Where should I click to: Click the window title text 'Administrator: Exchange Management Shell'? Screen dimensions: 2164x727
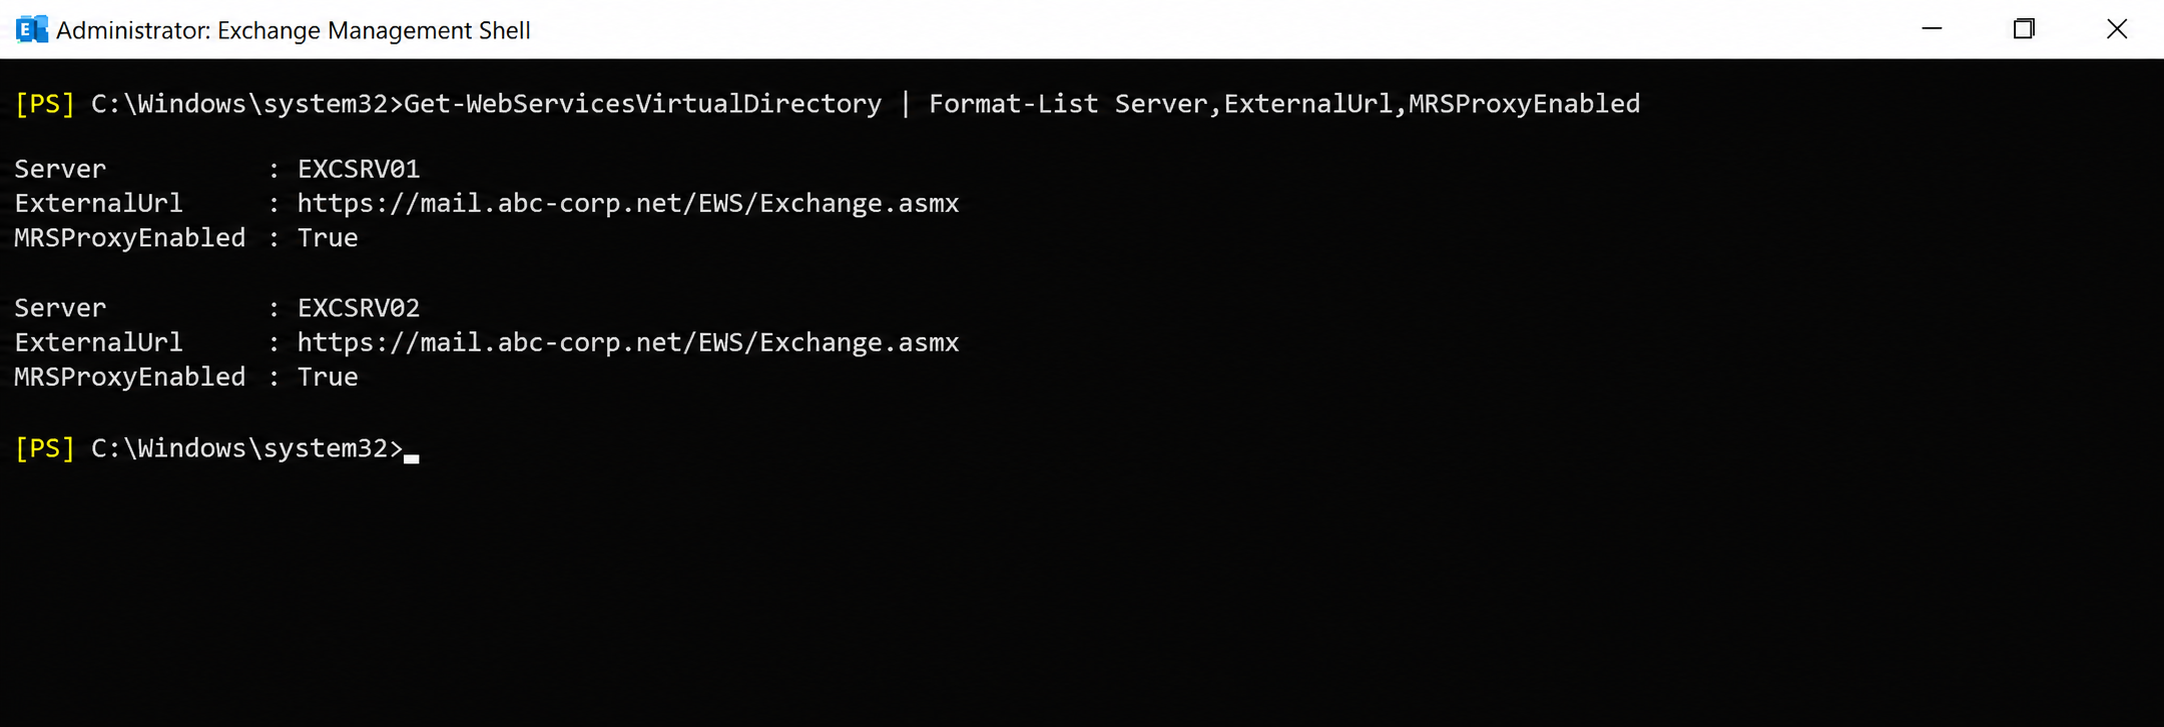pos(293,31)
